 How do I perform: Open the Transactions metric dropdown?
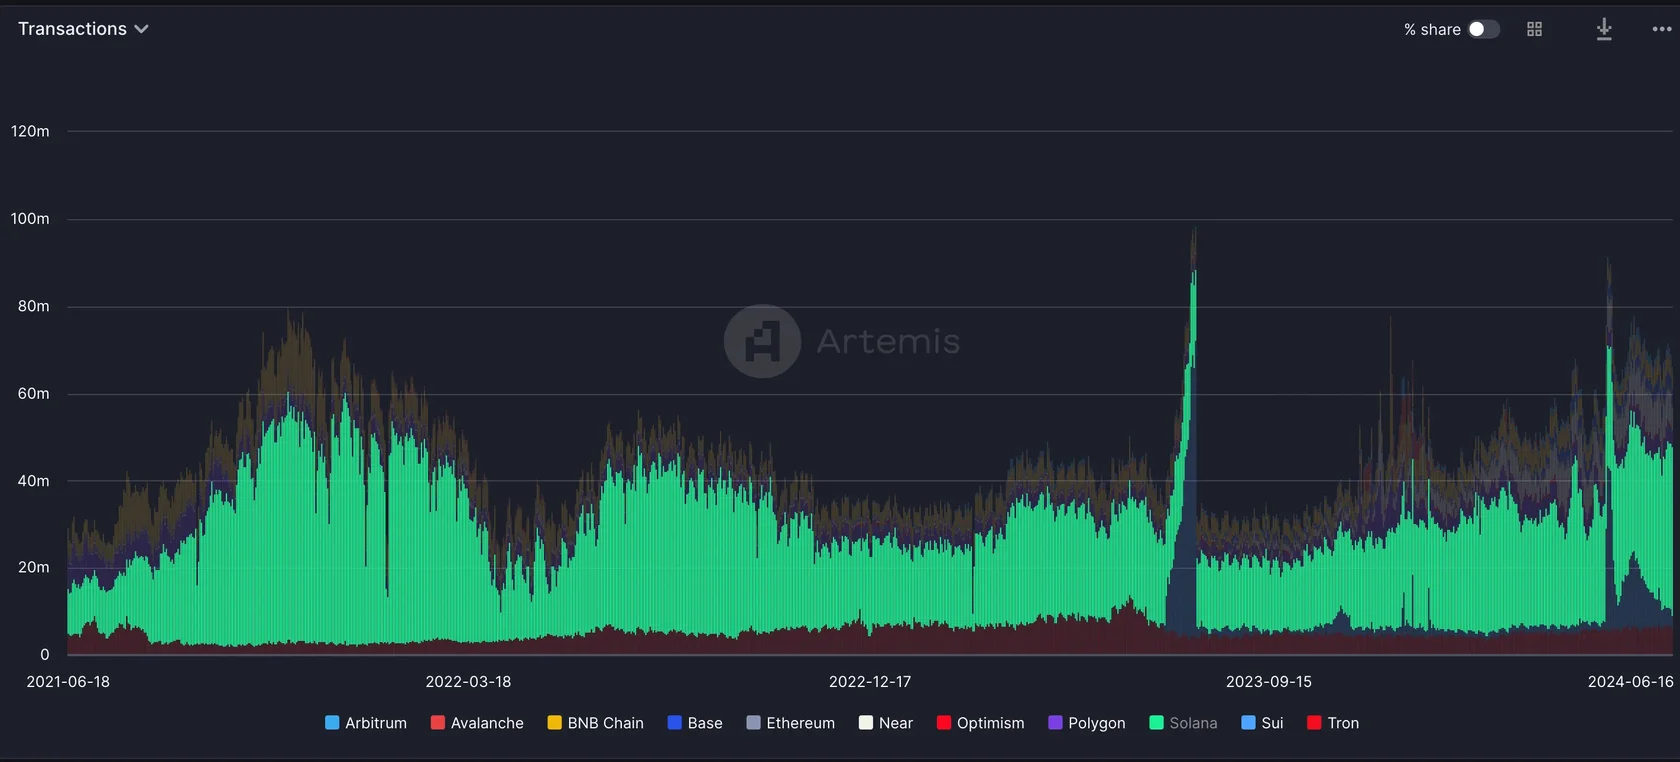[83, 29]
